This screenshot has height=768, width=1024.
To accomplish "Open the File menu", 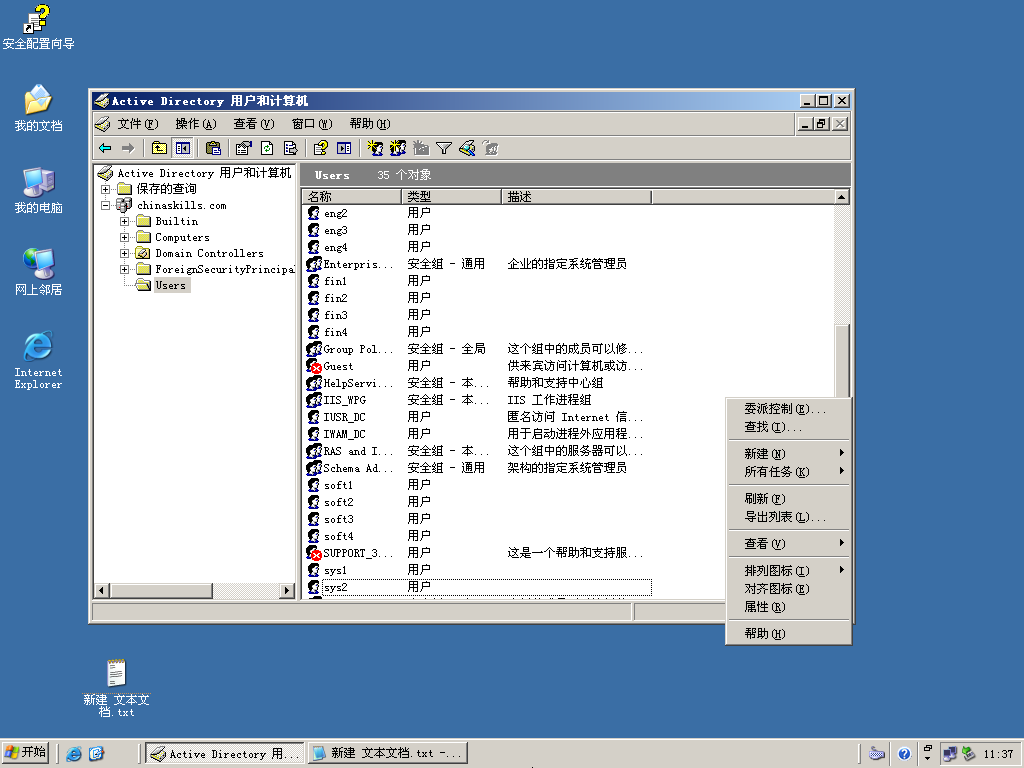I will [137, 123].
